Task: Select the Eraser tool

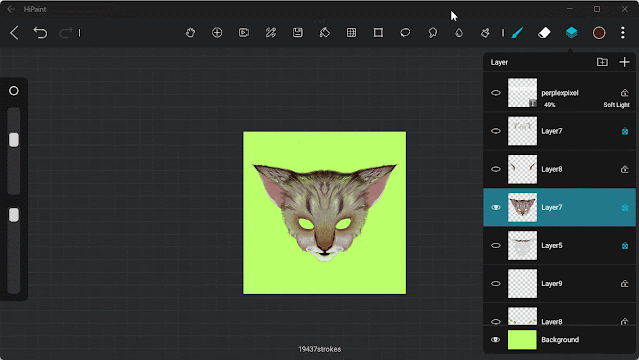Action: [544, 33]
